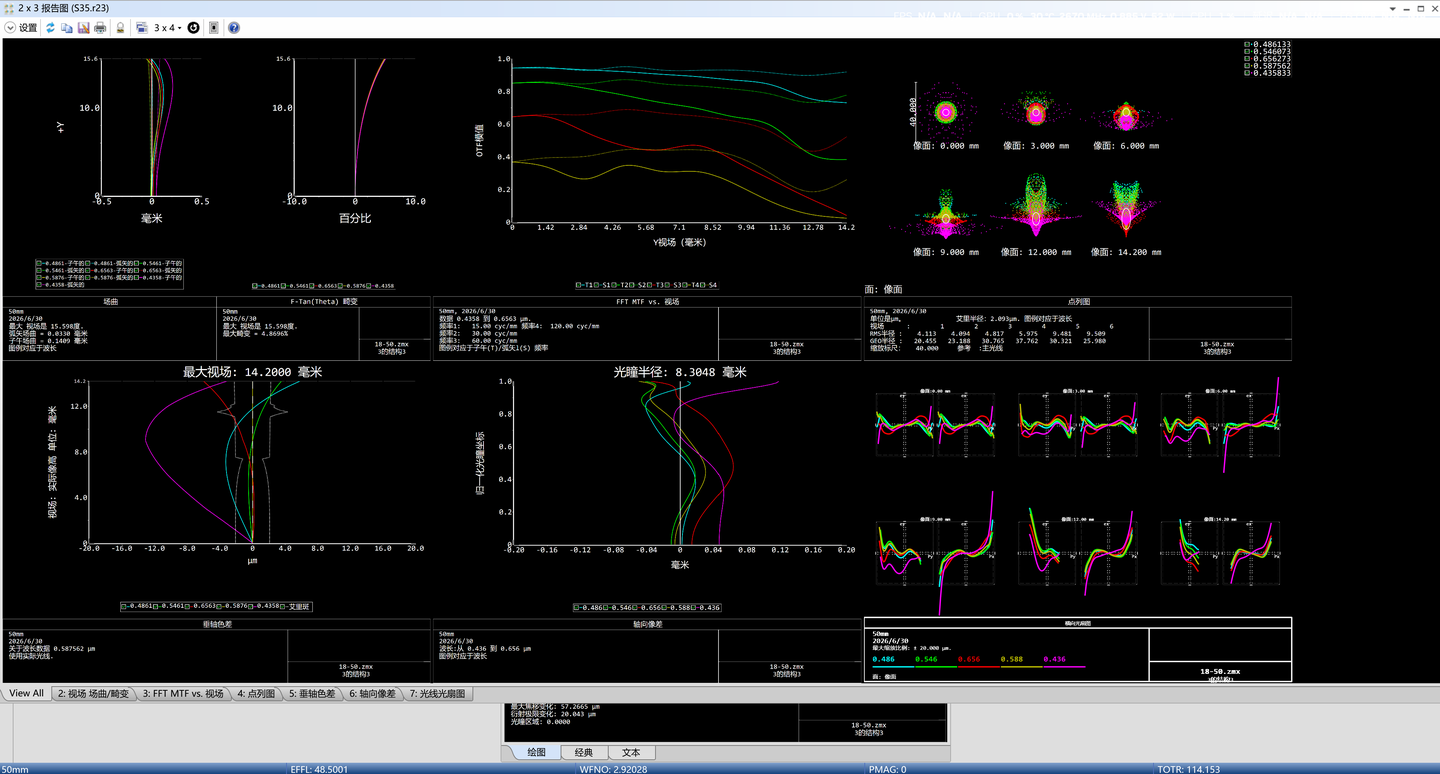The height and width of the screenshot is (774, 1440).
Task: Click the 垂轴色差 panel title
Action: (216, 624)
